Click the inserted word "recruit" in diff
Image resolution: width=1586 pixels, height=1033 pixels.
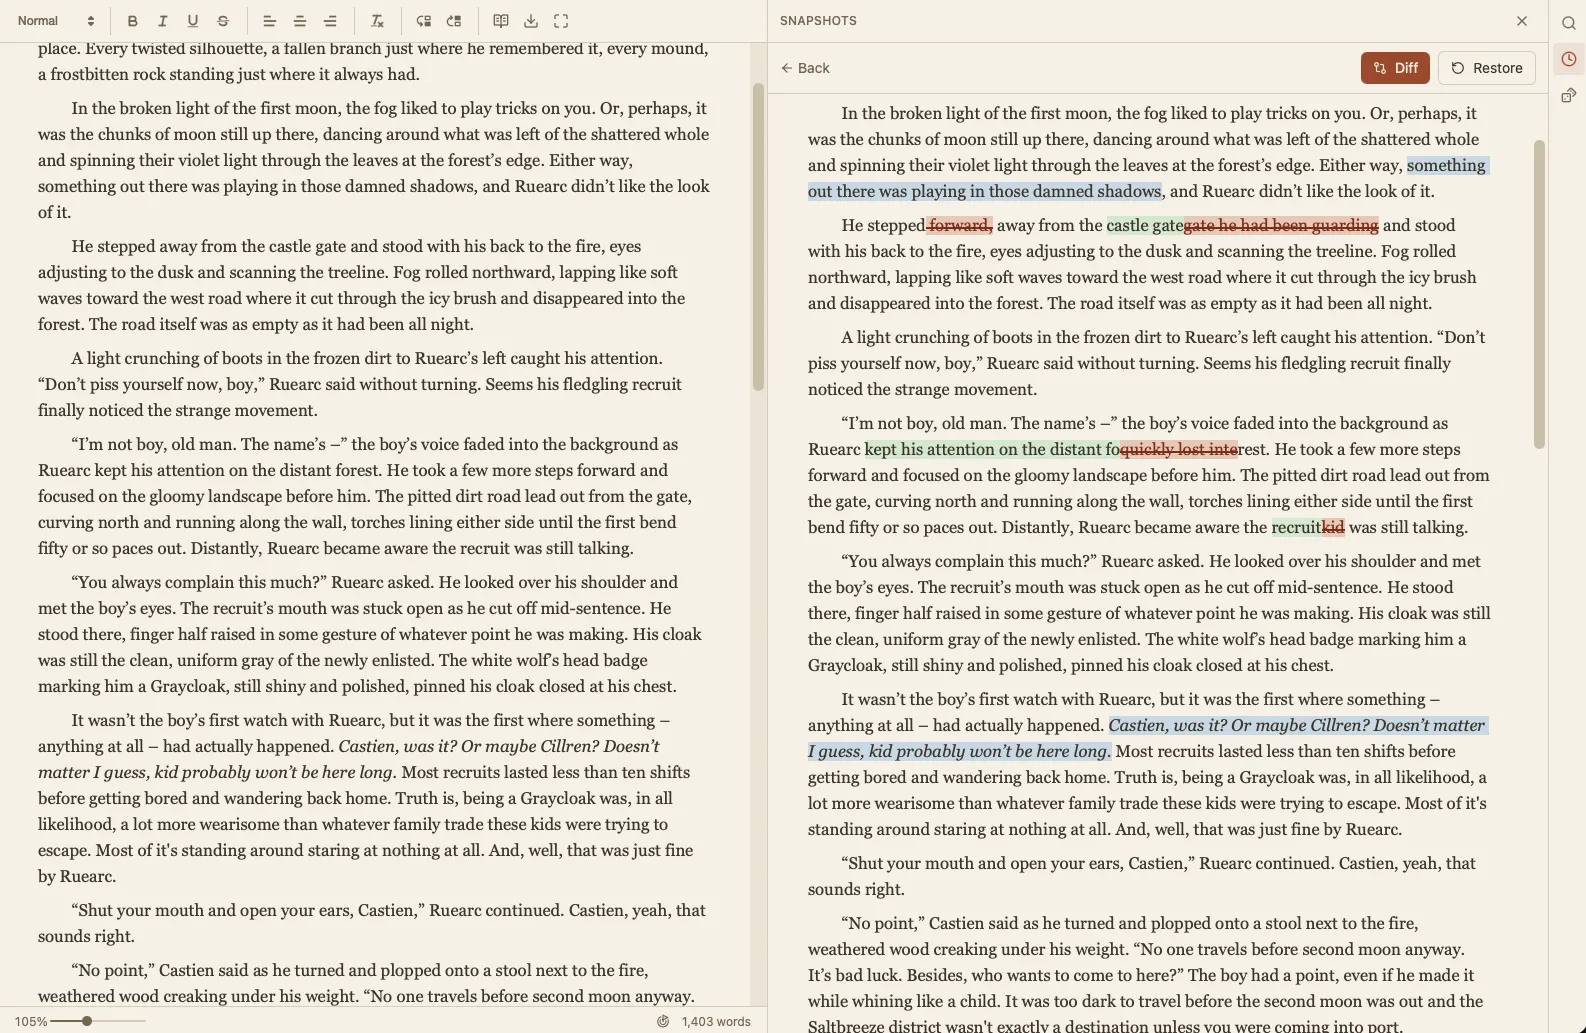coord(1296,527)
